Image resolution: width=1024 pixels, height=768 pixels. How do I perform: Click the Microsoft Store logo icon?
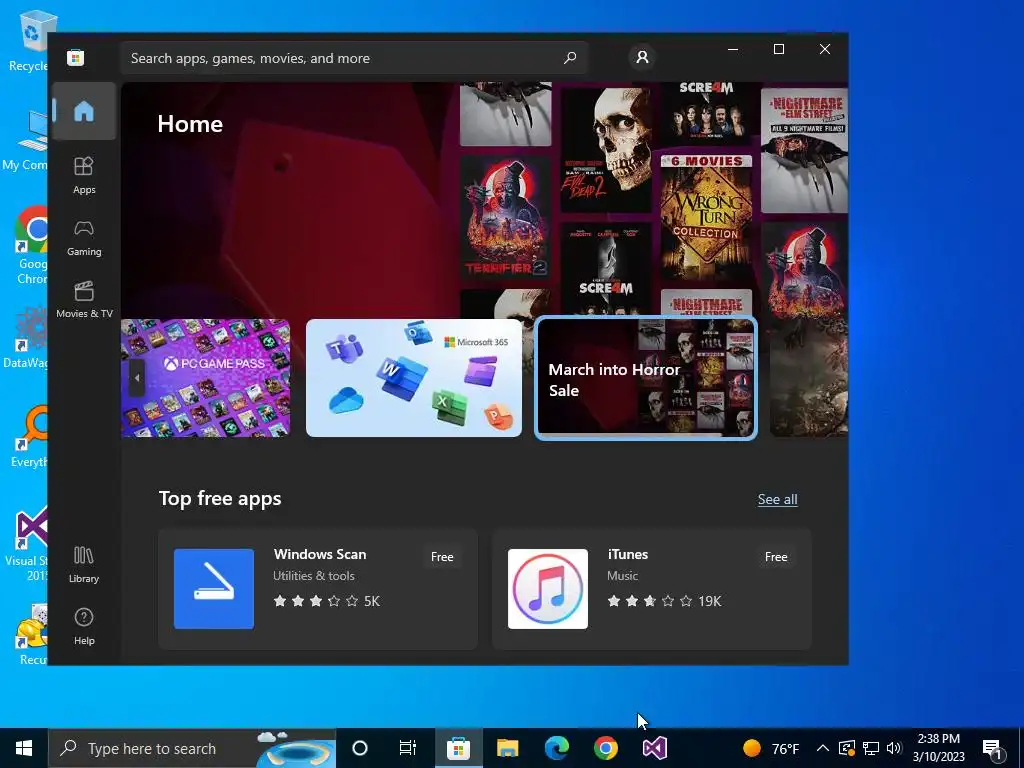[x=76, y=57]
